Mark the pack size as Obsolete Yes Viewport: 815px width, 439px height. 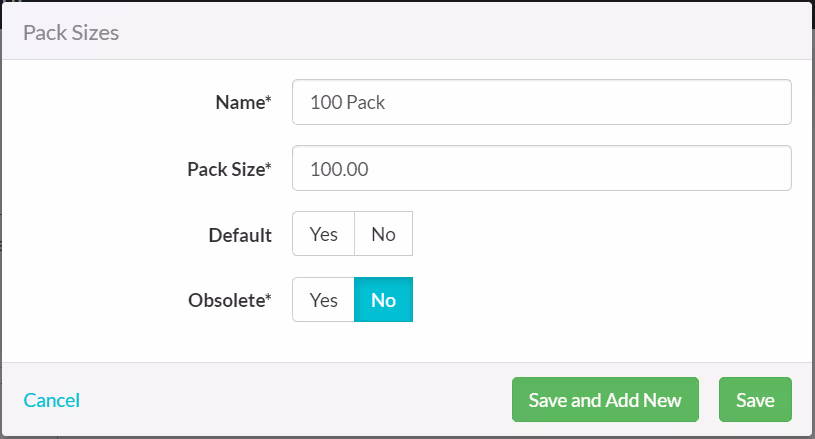click(323, 299)
